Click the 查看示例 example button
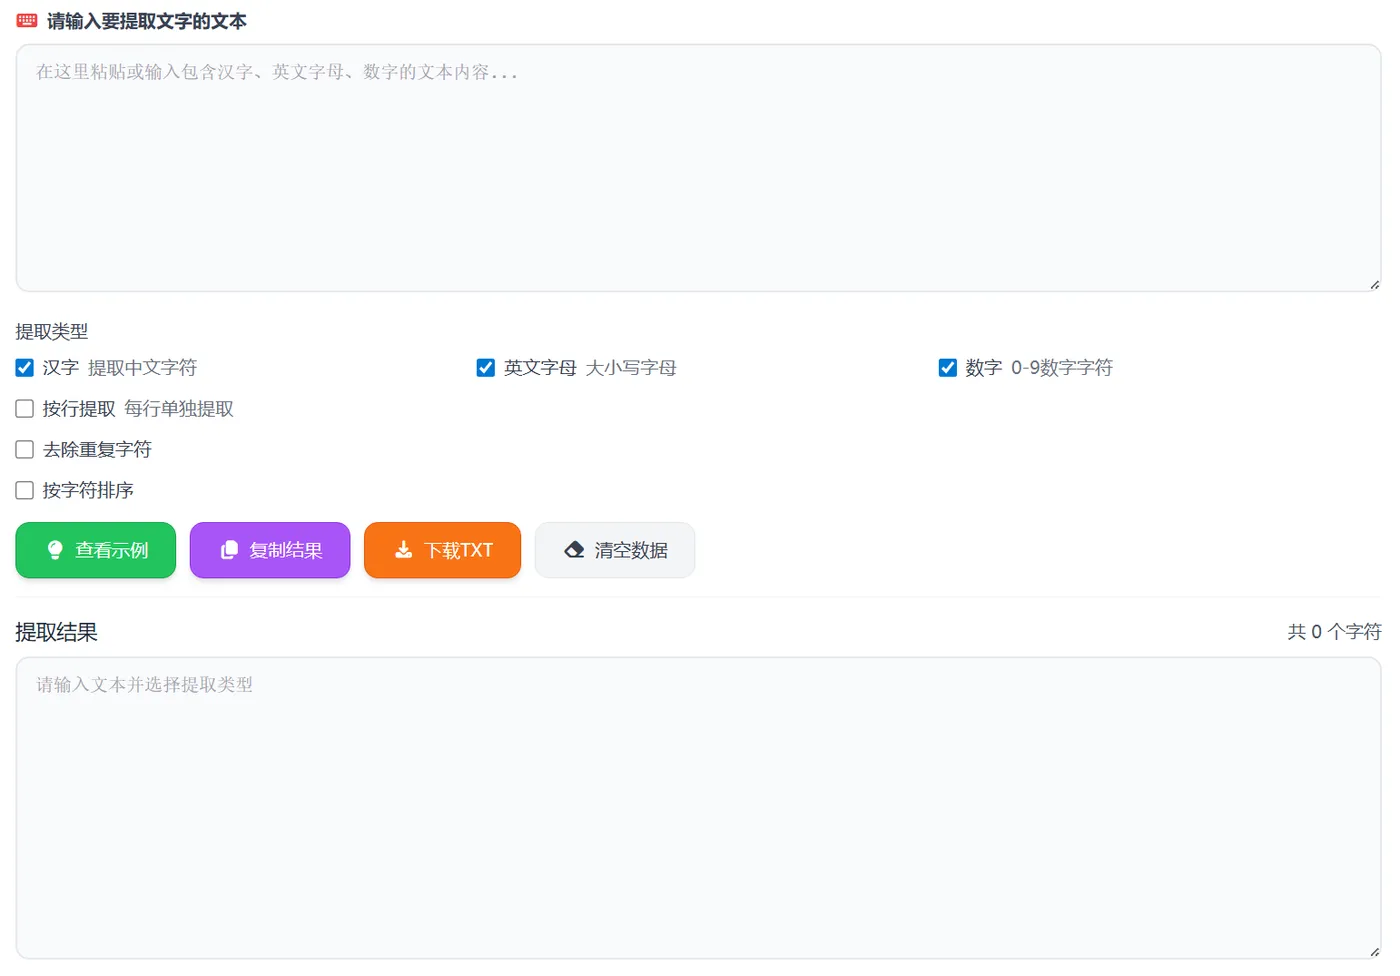The image size is (1400, 976). (x=95, y=550)
